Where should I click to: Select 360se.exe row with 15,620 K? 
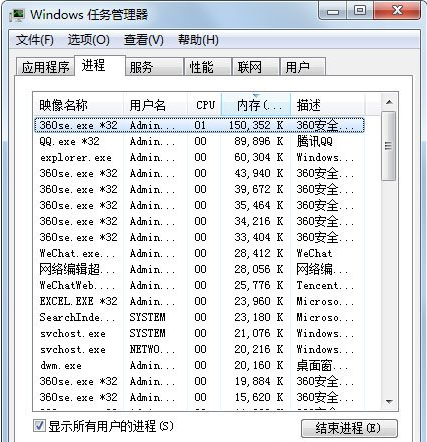click(199, 397)
